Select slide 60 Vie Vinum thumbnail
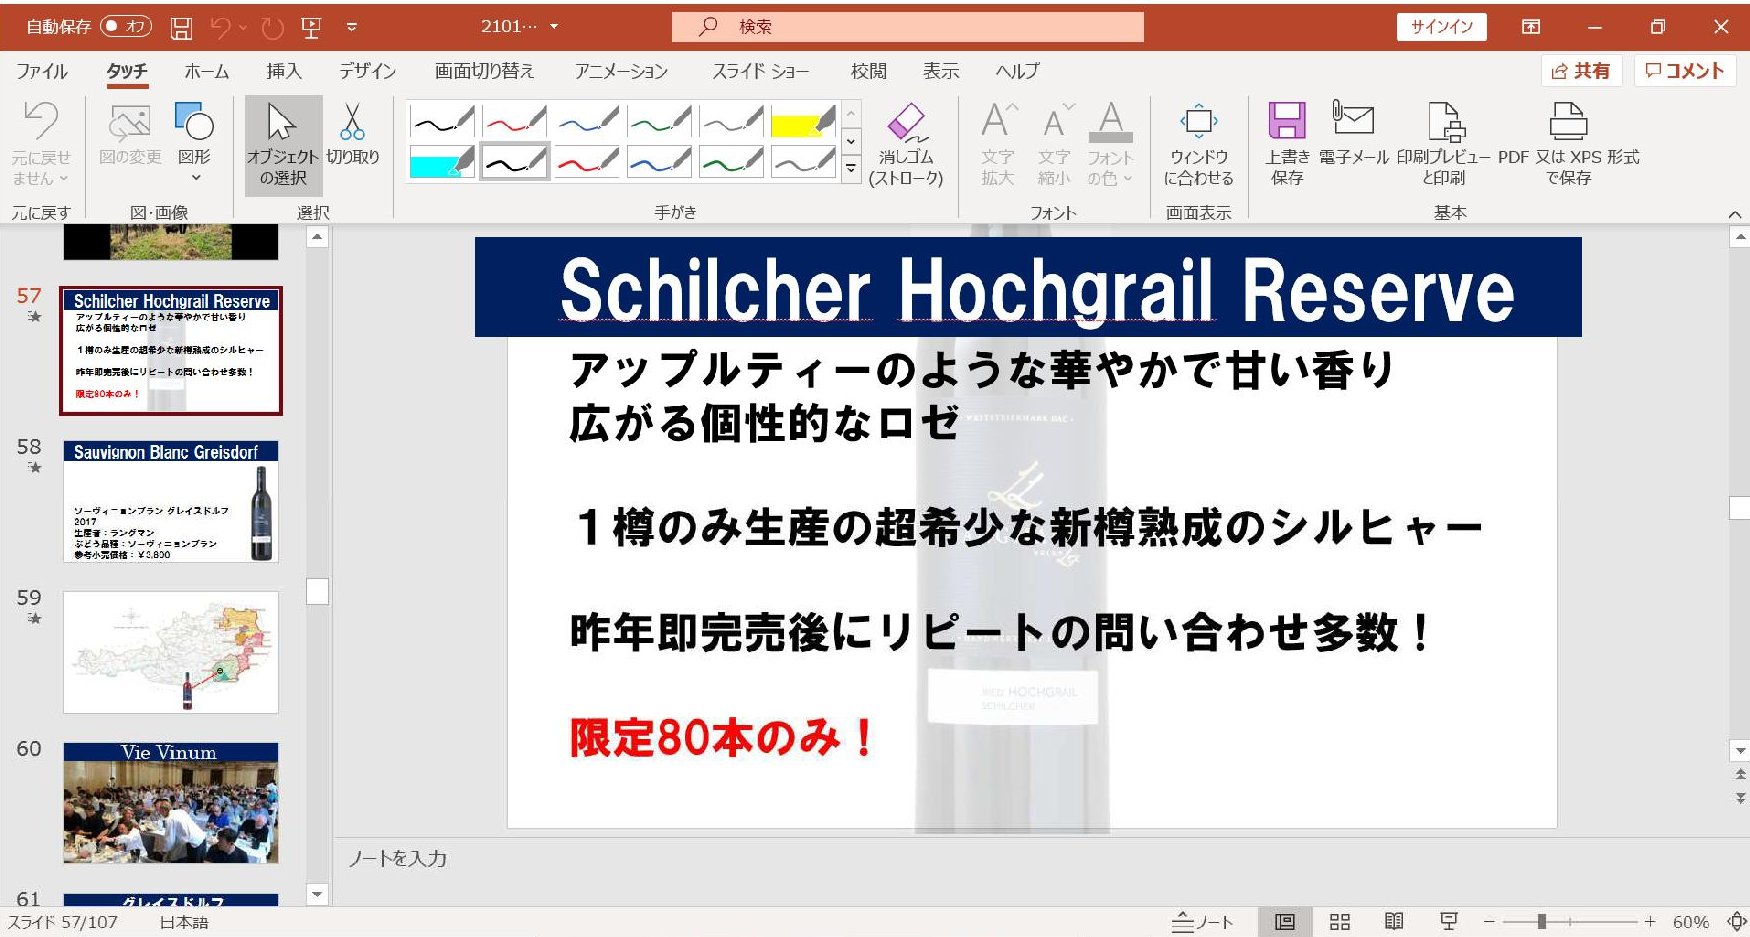 [171, 803]
